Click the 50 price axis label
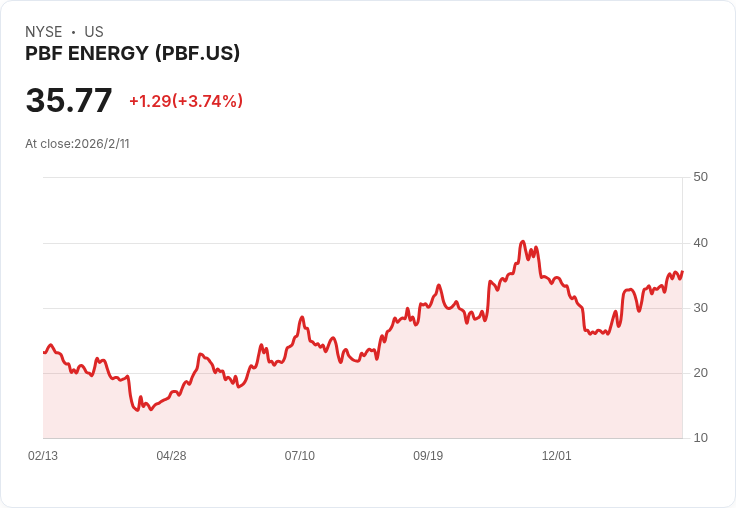 [700, 177]
